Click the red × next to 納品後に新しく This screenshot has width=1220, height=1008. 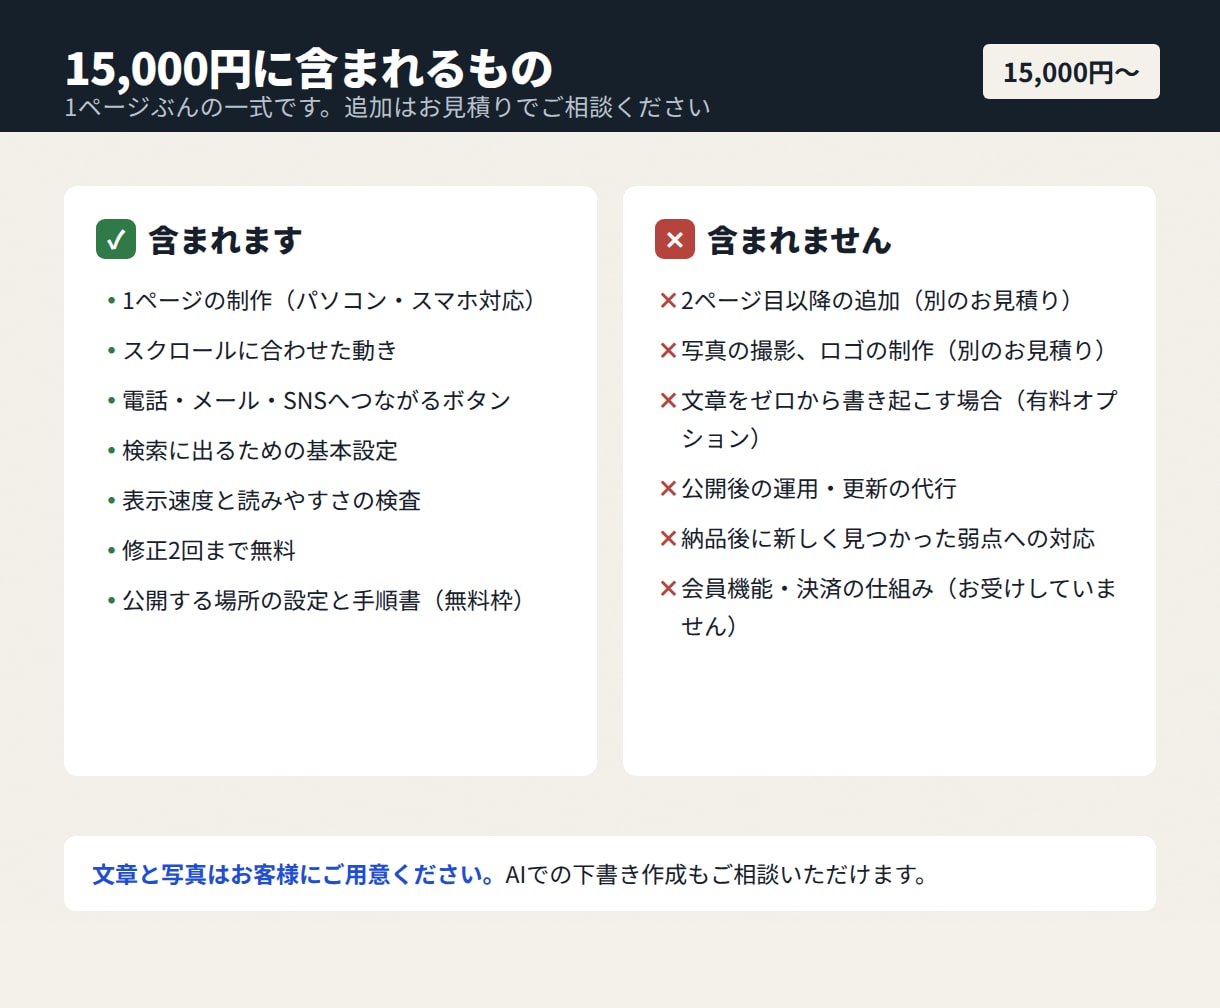pyautogui.click(x=669, y=538)
